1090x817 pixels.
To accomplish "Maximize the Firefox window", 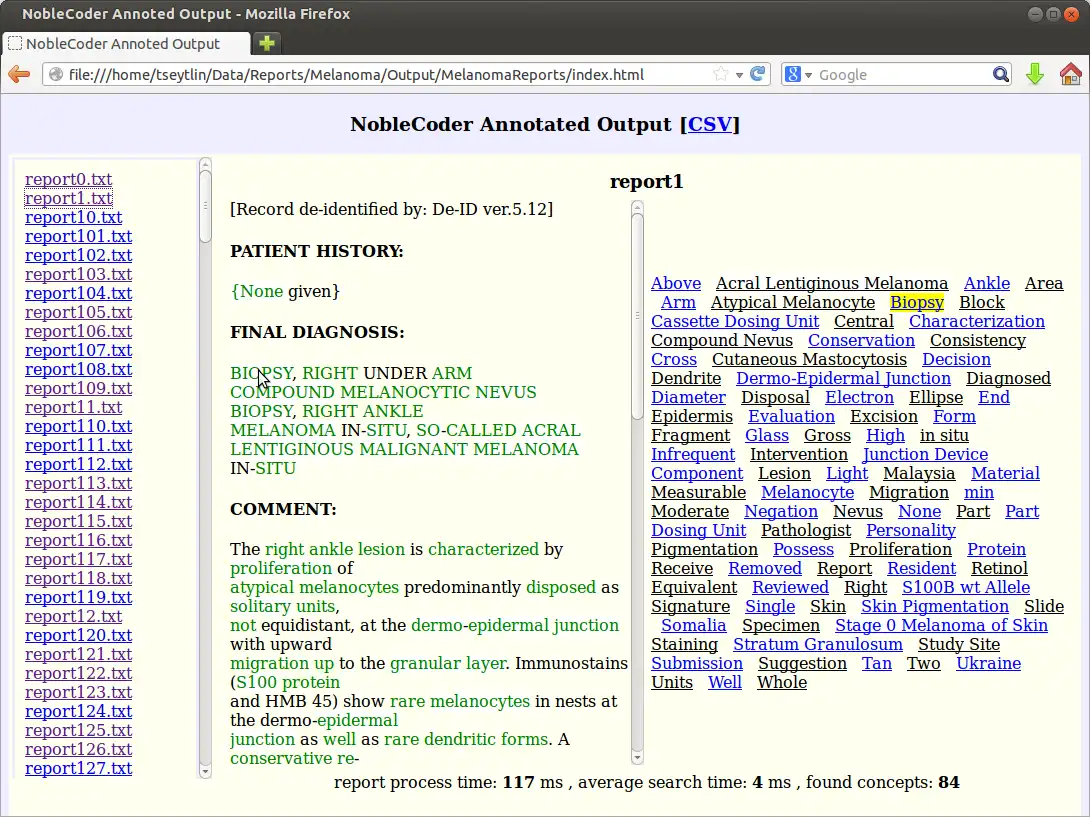I will (1053, 14).
